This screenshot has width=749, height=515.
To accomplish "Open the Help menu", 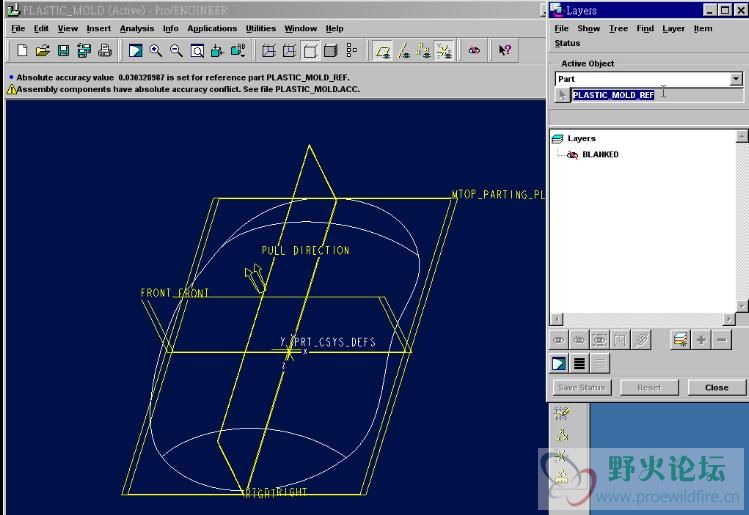I will [334, 28].
